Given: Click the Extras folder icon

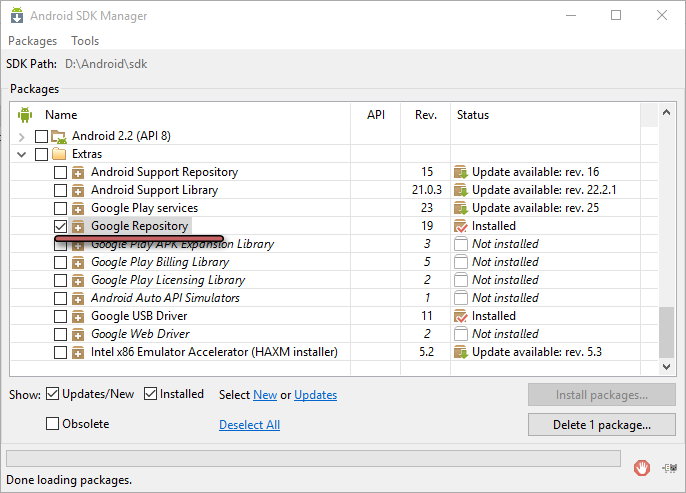Looking at the screenshot, I should click(59, 154).
